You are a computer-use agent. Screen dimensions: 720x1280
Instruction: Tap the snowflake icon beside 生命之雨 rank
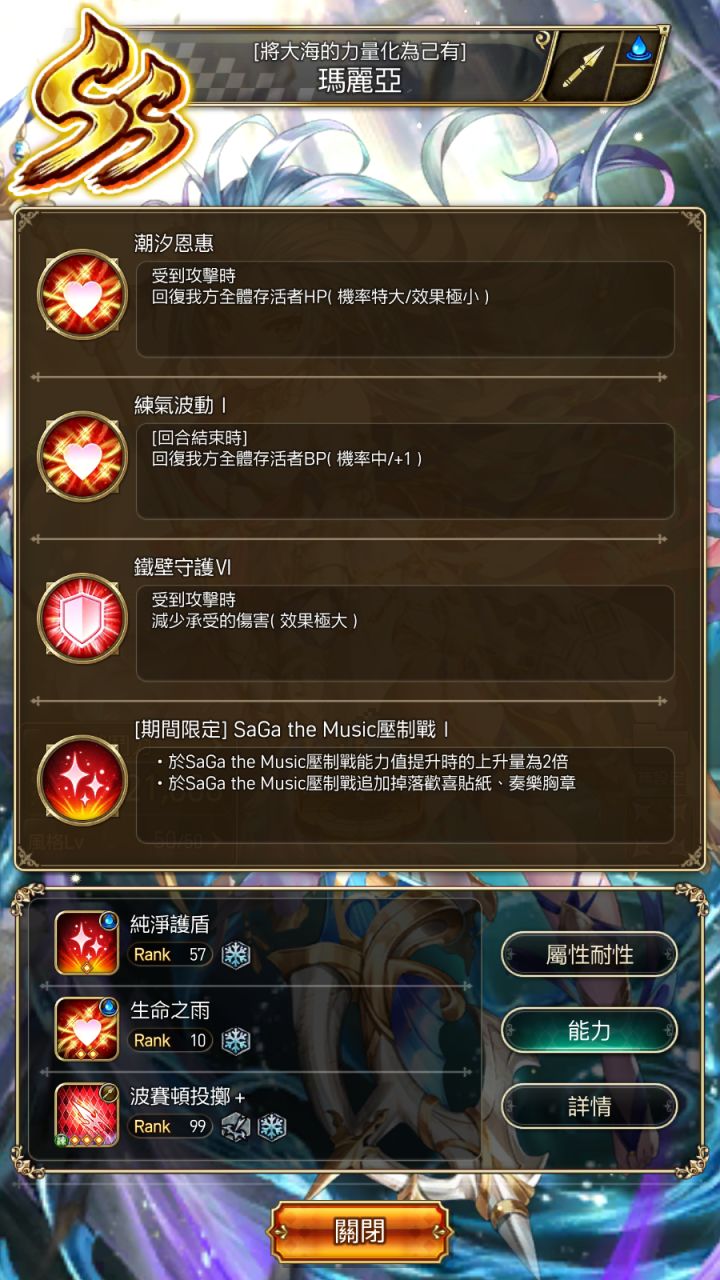click(235, 1041)
